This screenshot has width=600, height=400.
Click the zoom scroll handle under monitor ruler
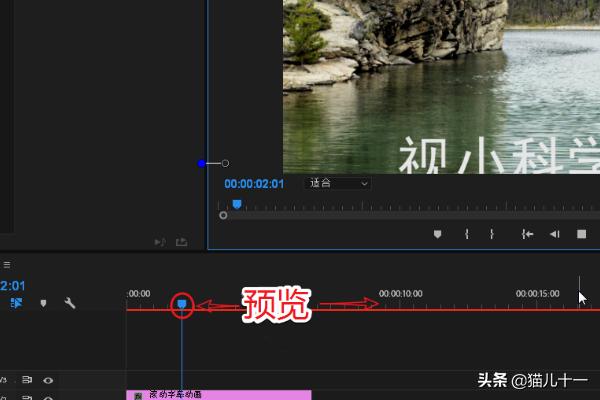pyautogui.click(x=223, y=215)
